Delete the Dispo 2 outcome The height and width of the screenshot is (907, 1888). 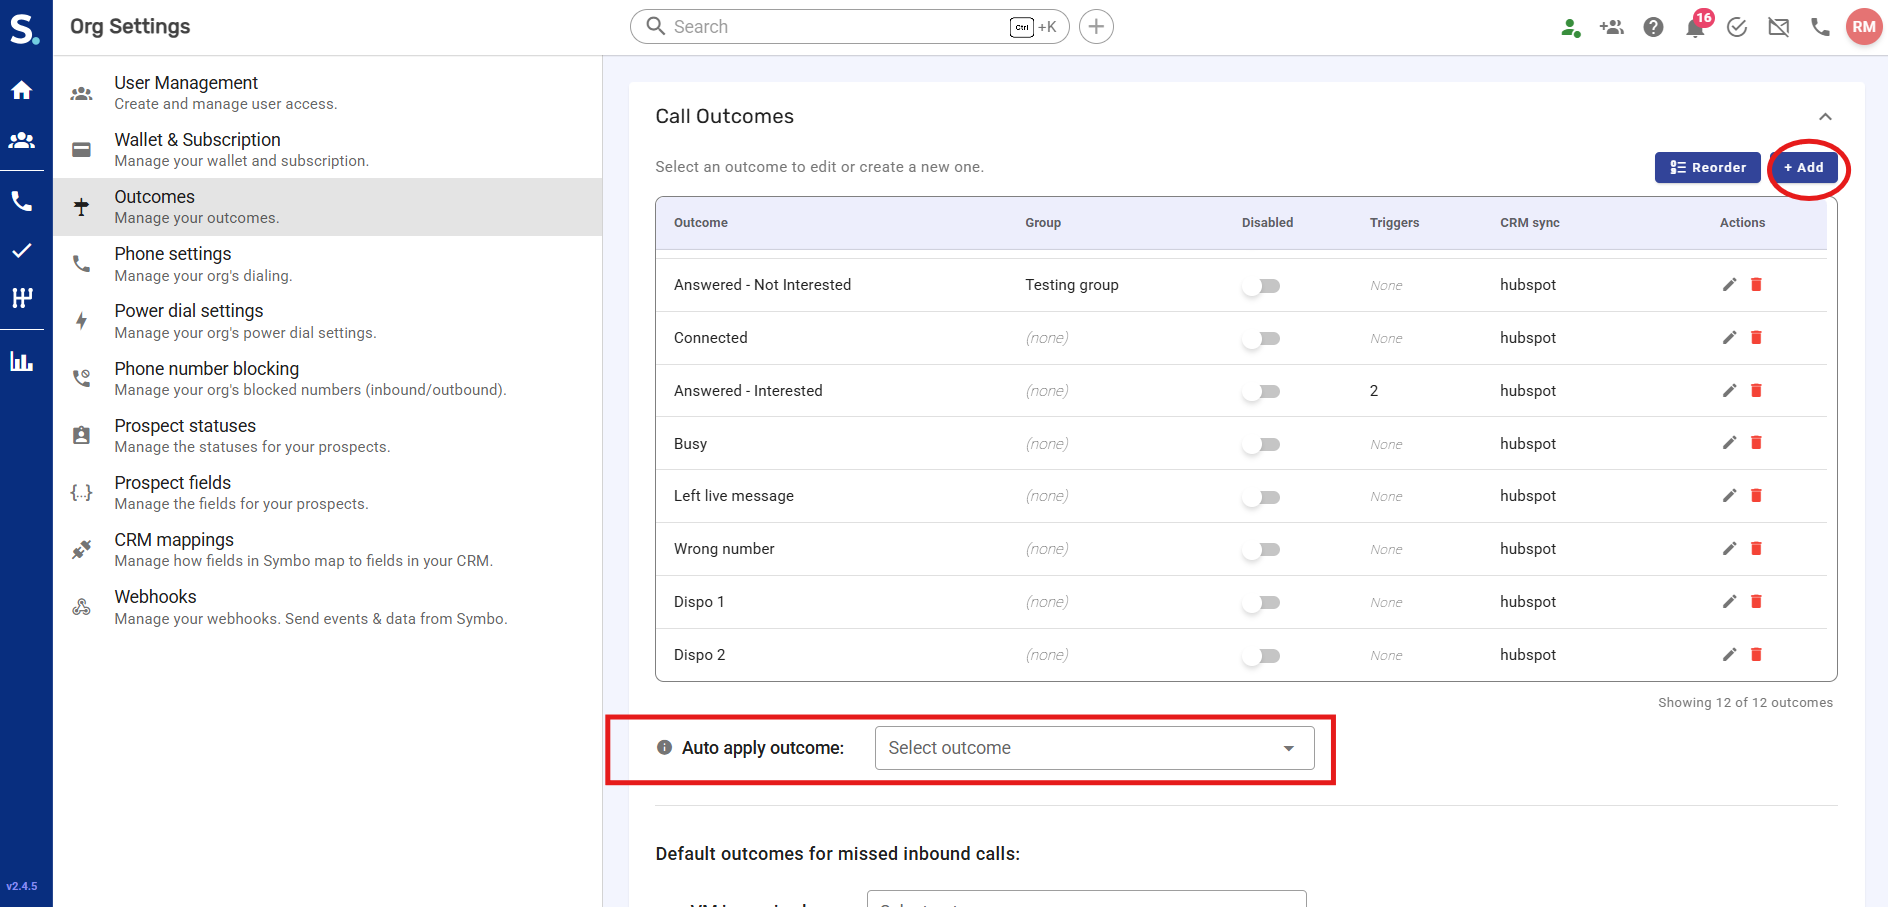click(1756, 655)
